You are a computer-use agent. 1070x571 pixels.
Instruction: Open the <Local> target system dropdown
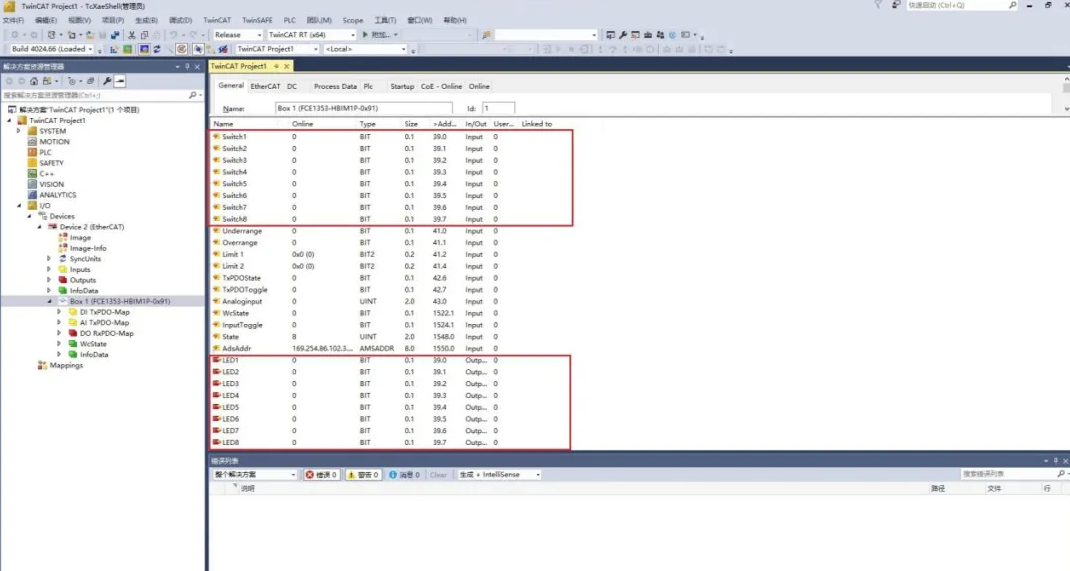[x=365, y=49]
